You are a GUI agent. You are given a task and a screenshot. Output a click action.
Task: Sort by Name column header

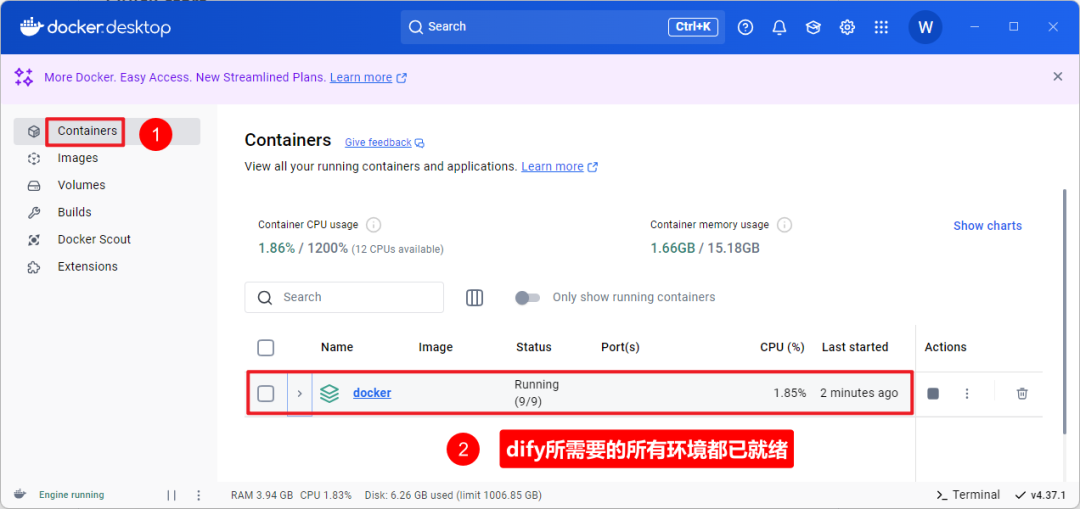(x=337, y=347)
